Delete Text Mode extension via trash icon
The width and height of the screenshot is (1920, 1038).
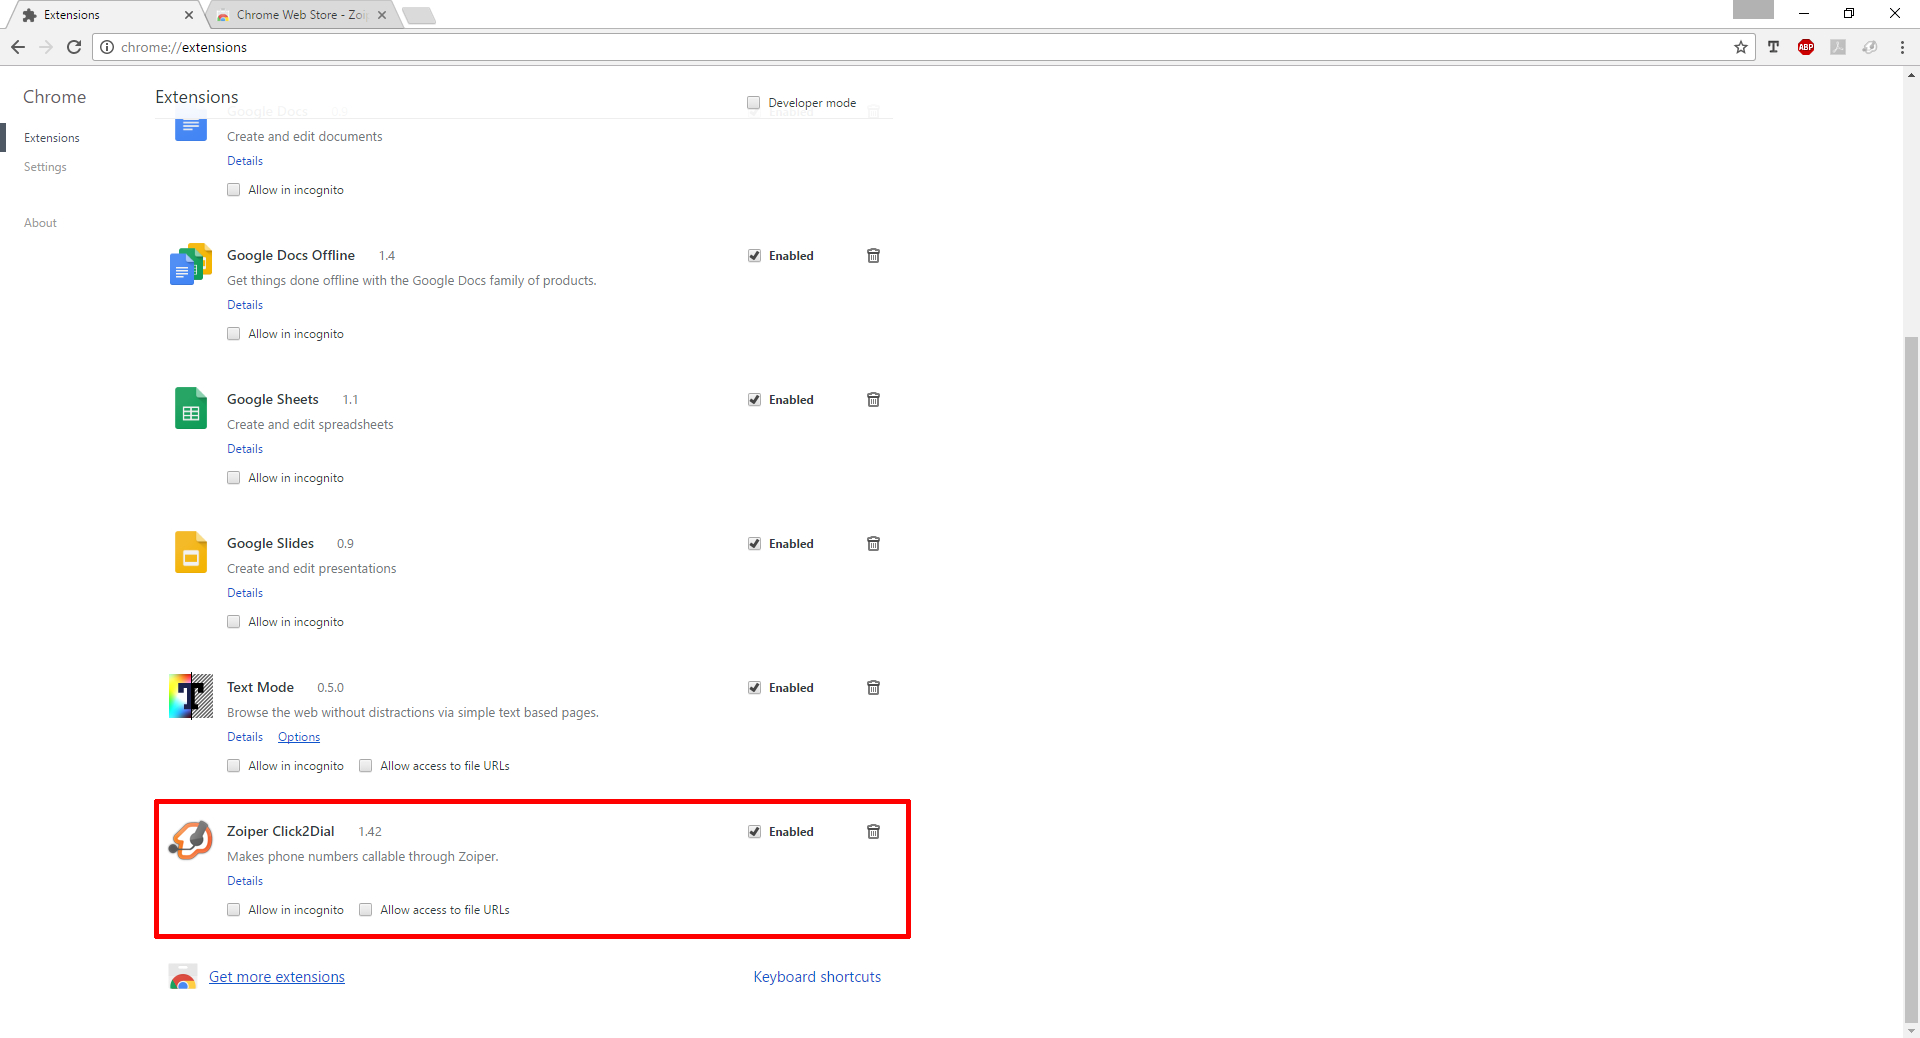coord(873,688)
